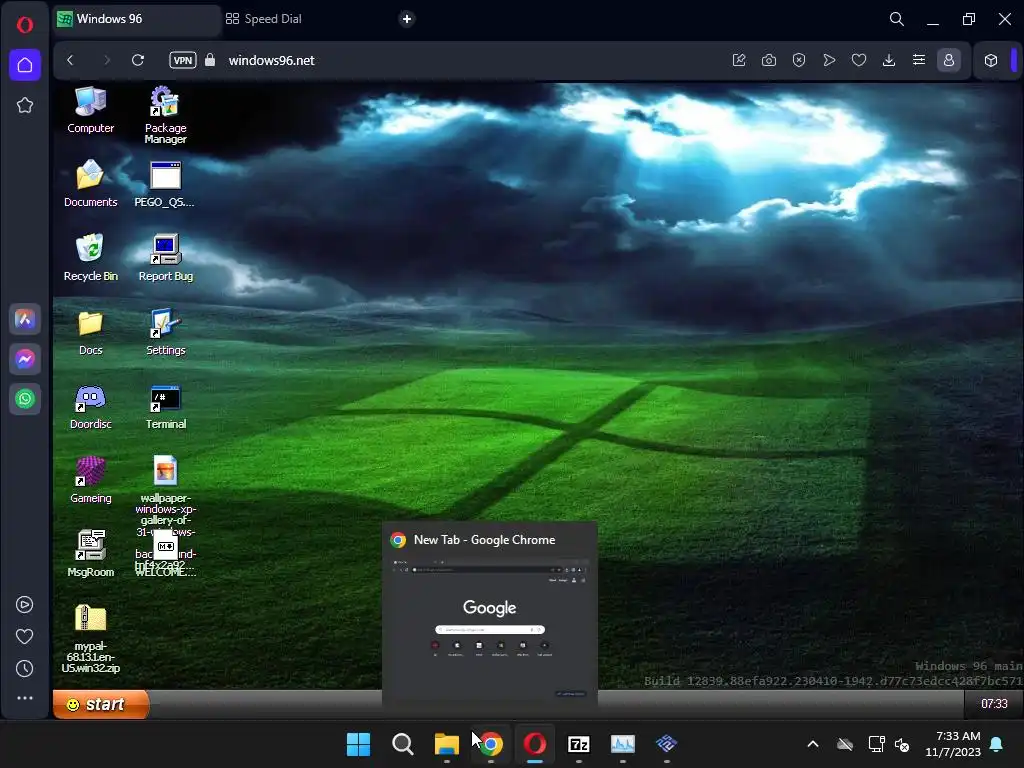Click the site lock security icon
This screenshot has width=1024, height=768.
click(x=210, y=60)
